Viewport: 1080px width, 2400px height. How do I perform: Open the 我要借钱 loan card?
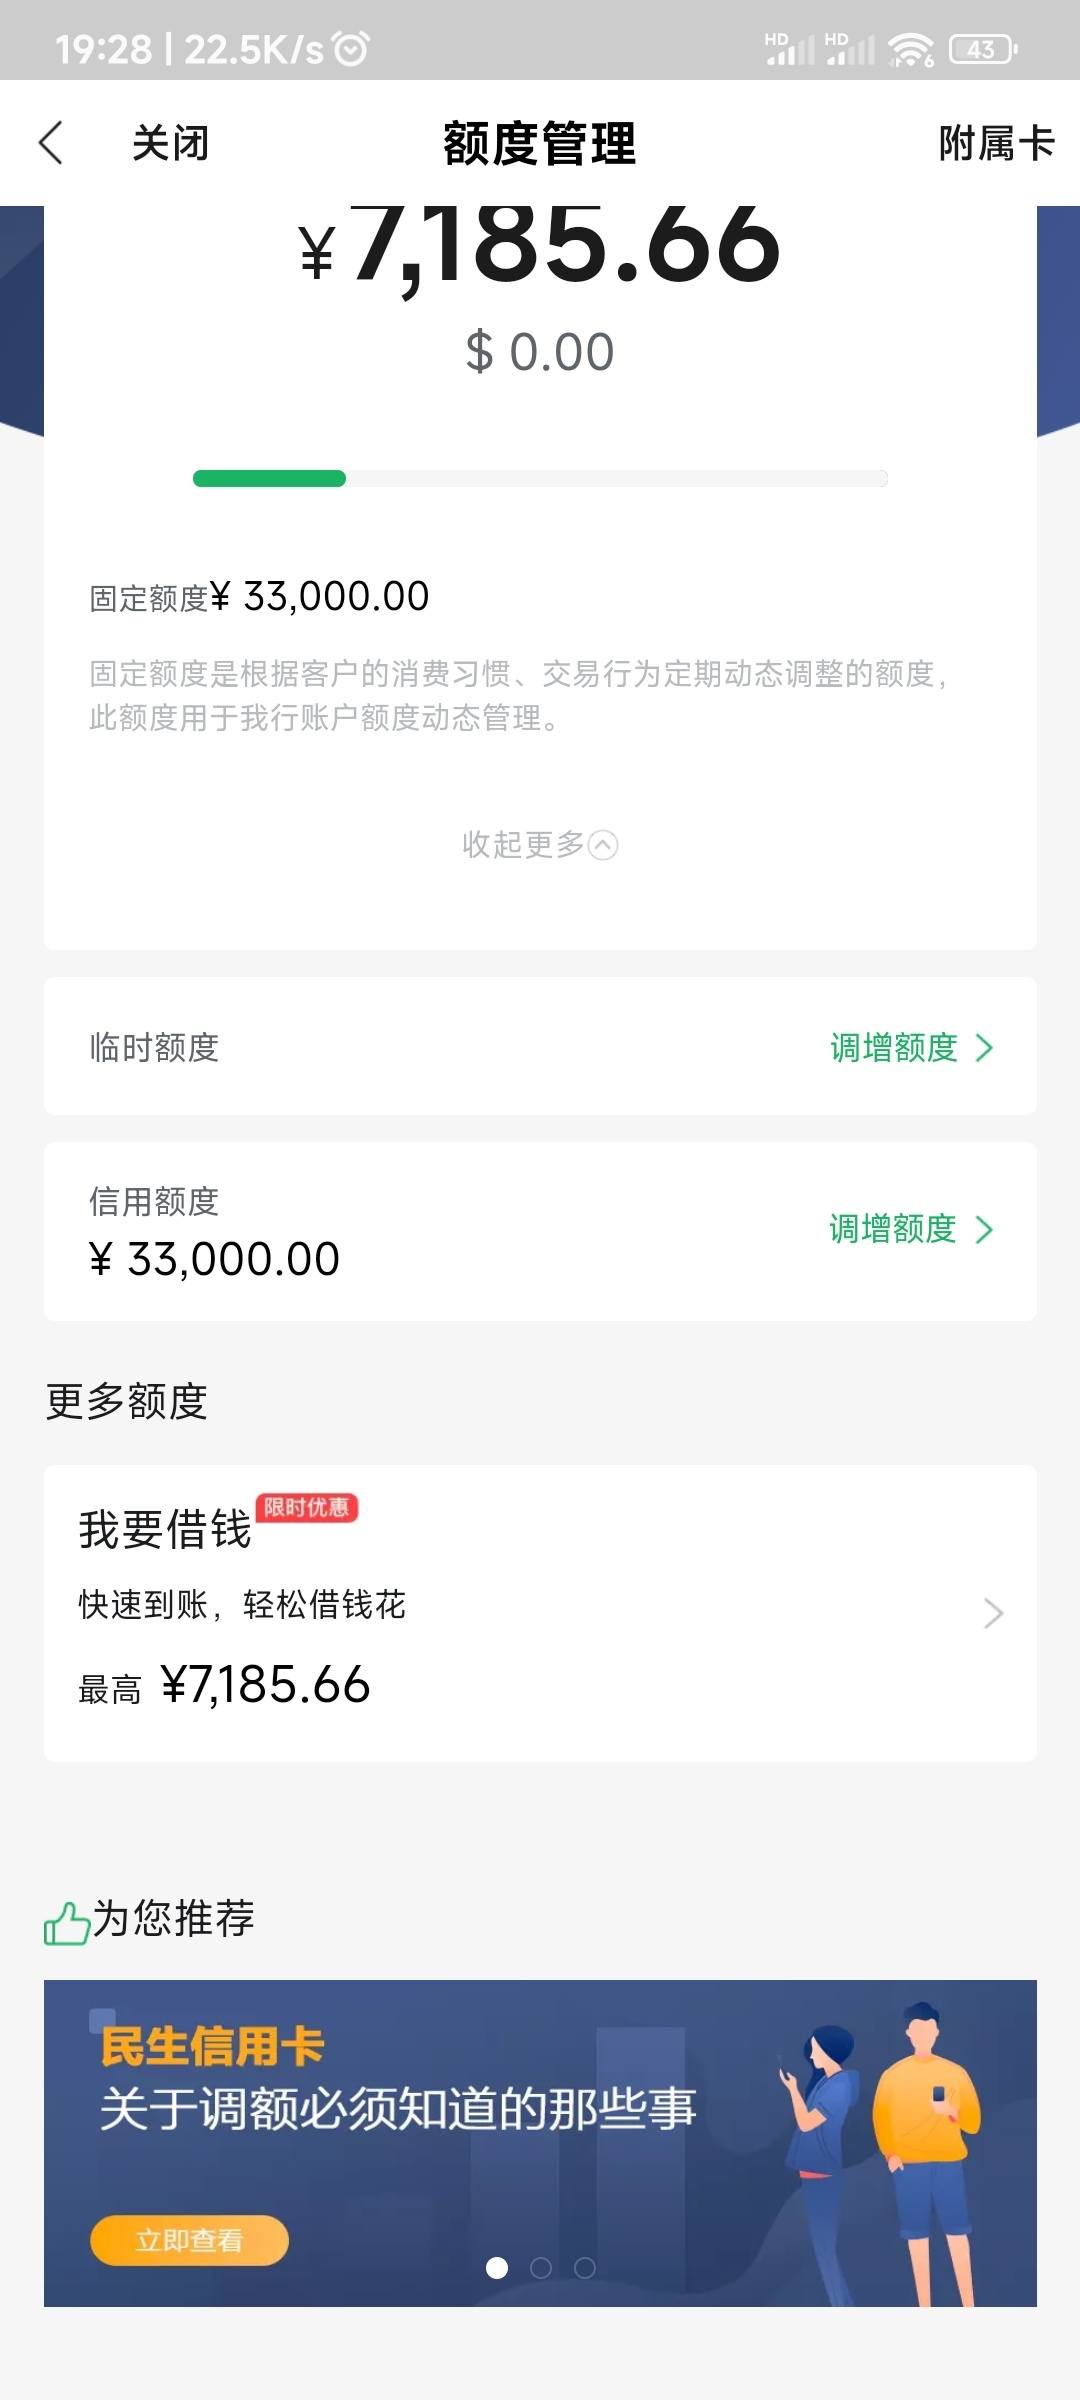click(x=540, y=1613)
